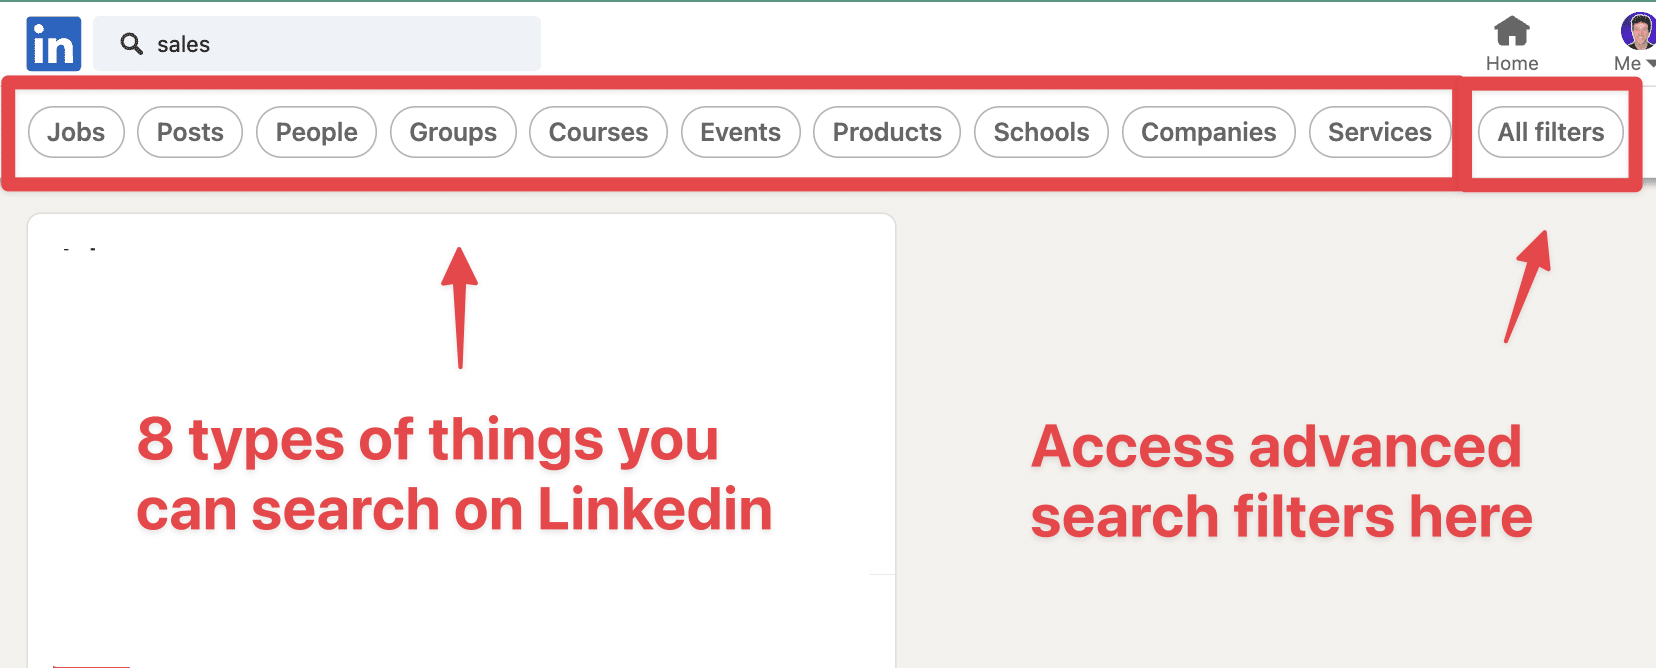This screenshot has width=1656, height=668.
Task: Filter results by Products
Action: (x=886, y=131)
